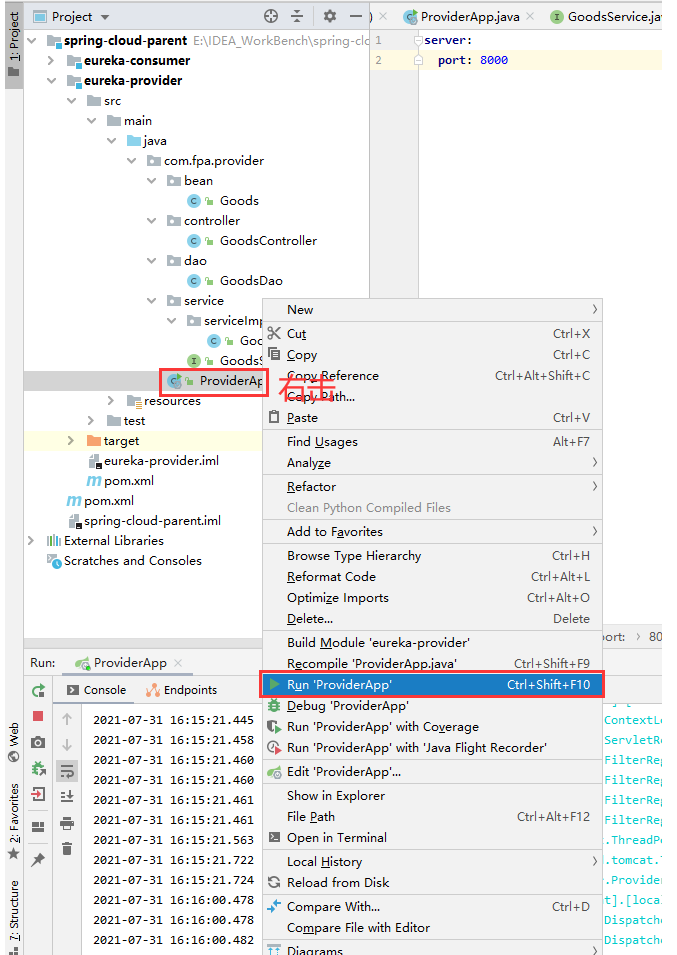Click the Down arrow icon in console toolbar
The width and height of the screenshot is (677, 955).
tap(67, 745)
